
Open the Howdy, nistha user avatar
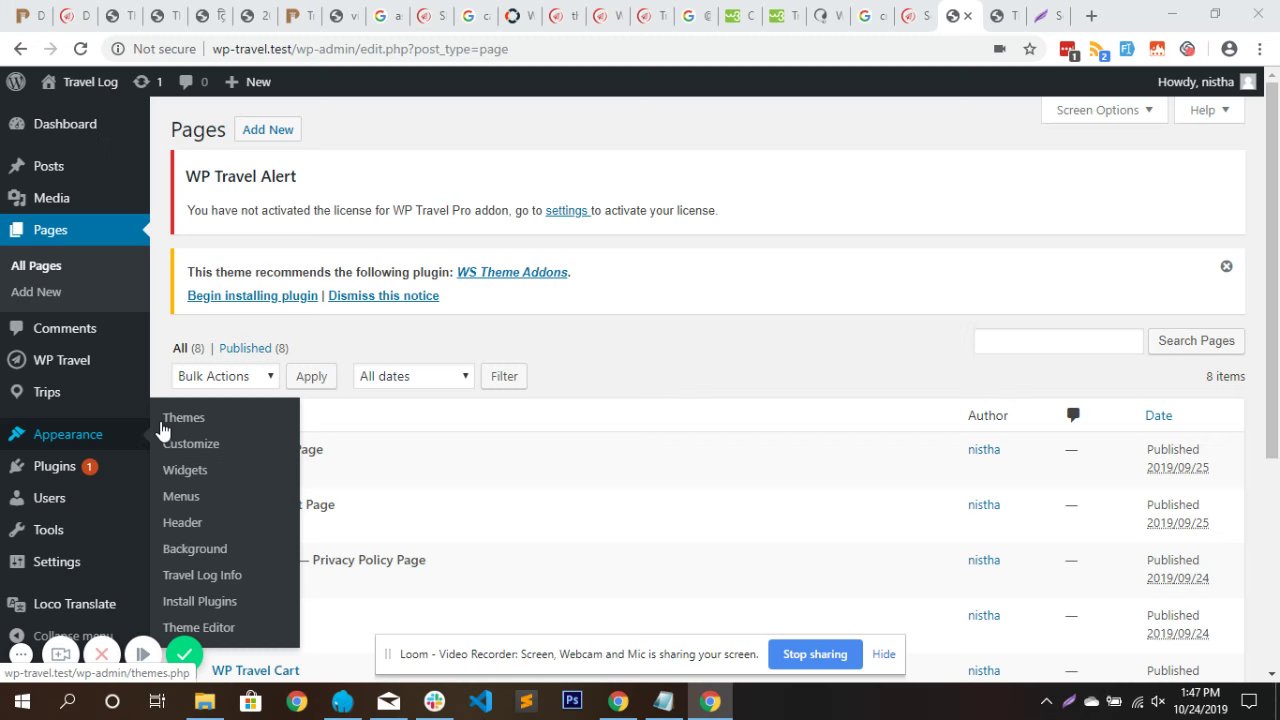point(1247,82)
